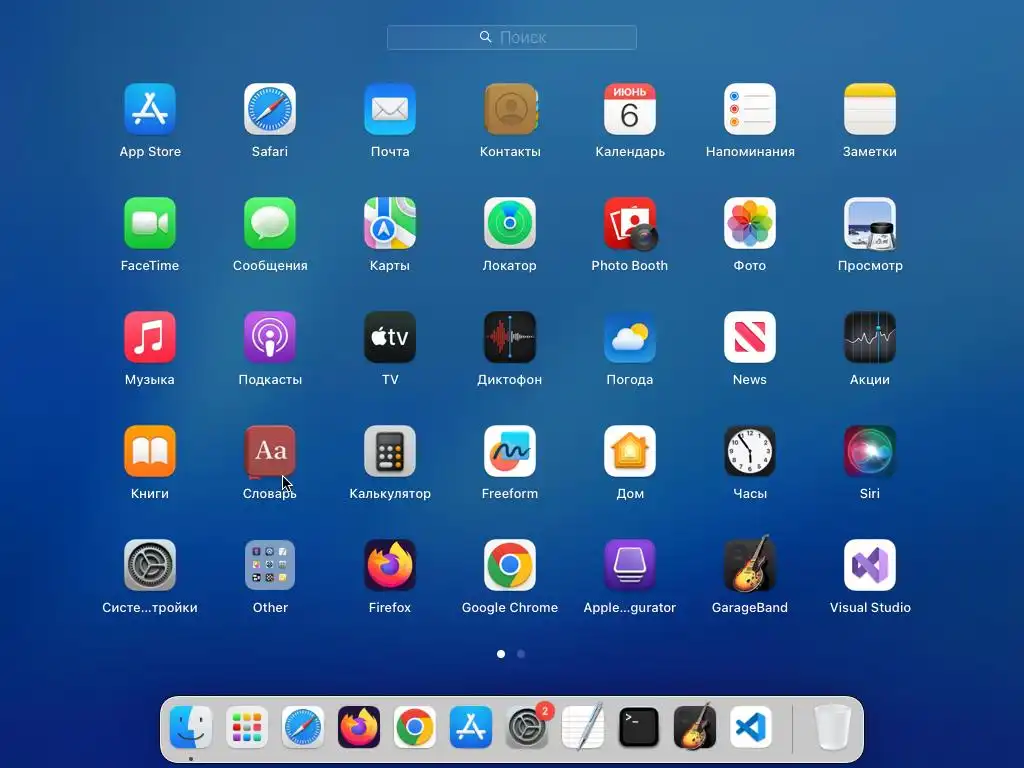This screenshot has height=768, width=1024.
Task: Open Контакты app
Action: tap(510, 109)
